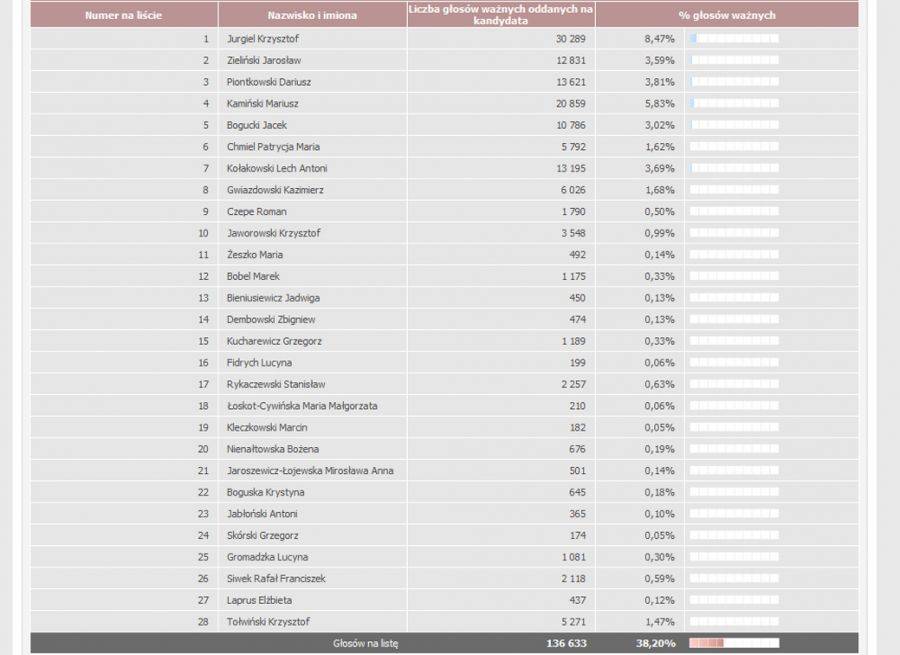Click the total percentage 38,20%
Screen dimensions: 900x655
(655, 644)
